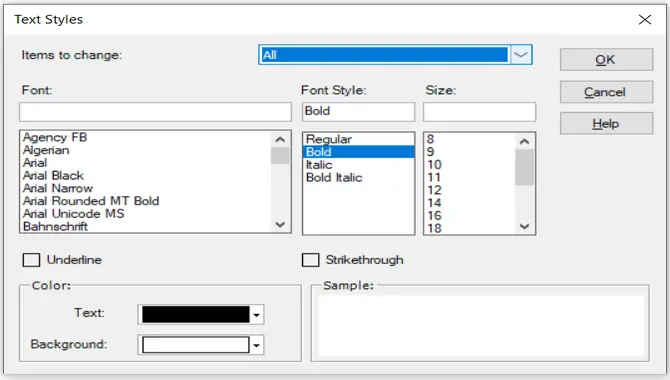This screenshot has width=670, height=380.
Task: Pick size 12 from the size list
Action: pyautogui.click(x=434, y=190)
